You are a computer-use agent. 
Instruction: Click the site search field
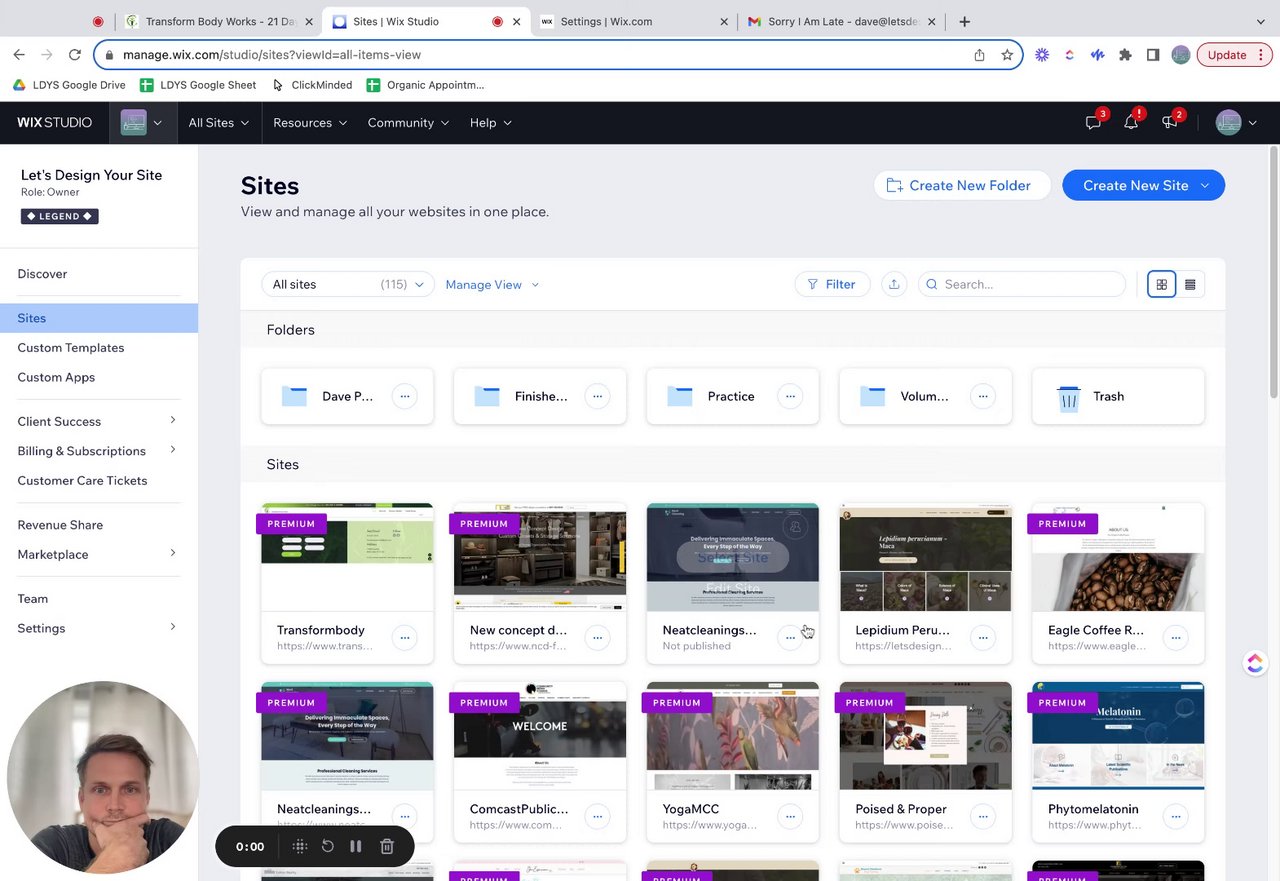1022,285
